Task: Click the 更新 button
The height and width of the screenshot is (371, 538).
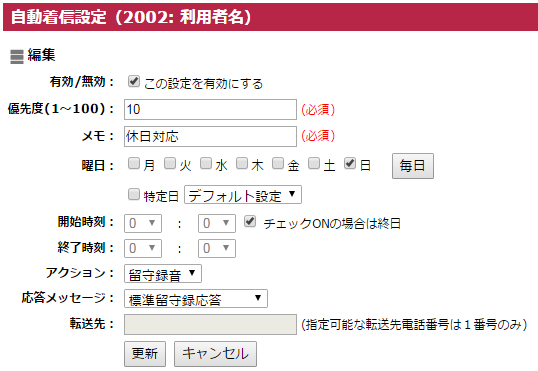Action: pyautogui.click(x=145, y=353)
